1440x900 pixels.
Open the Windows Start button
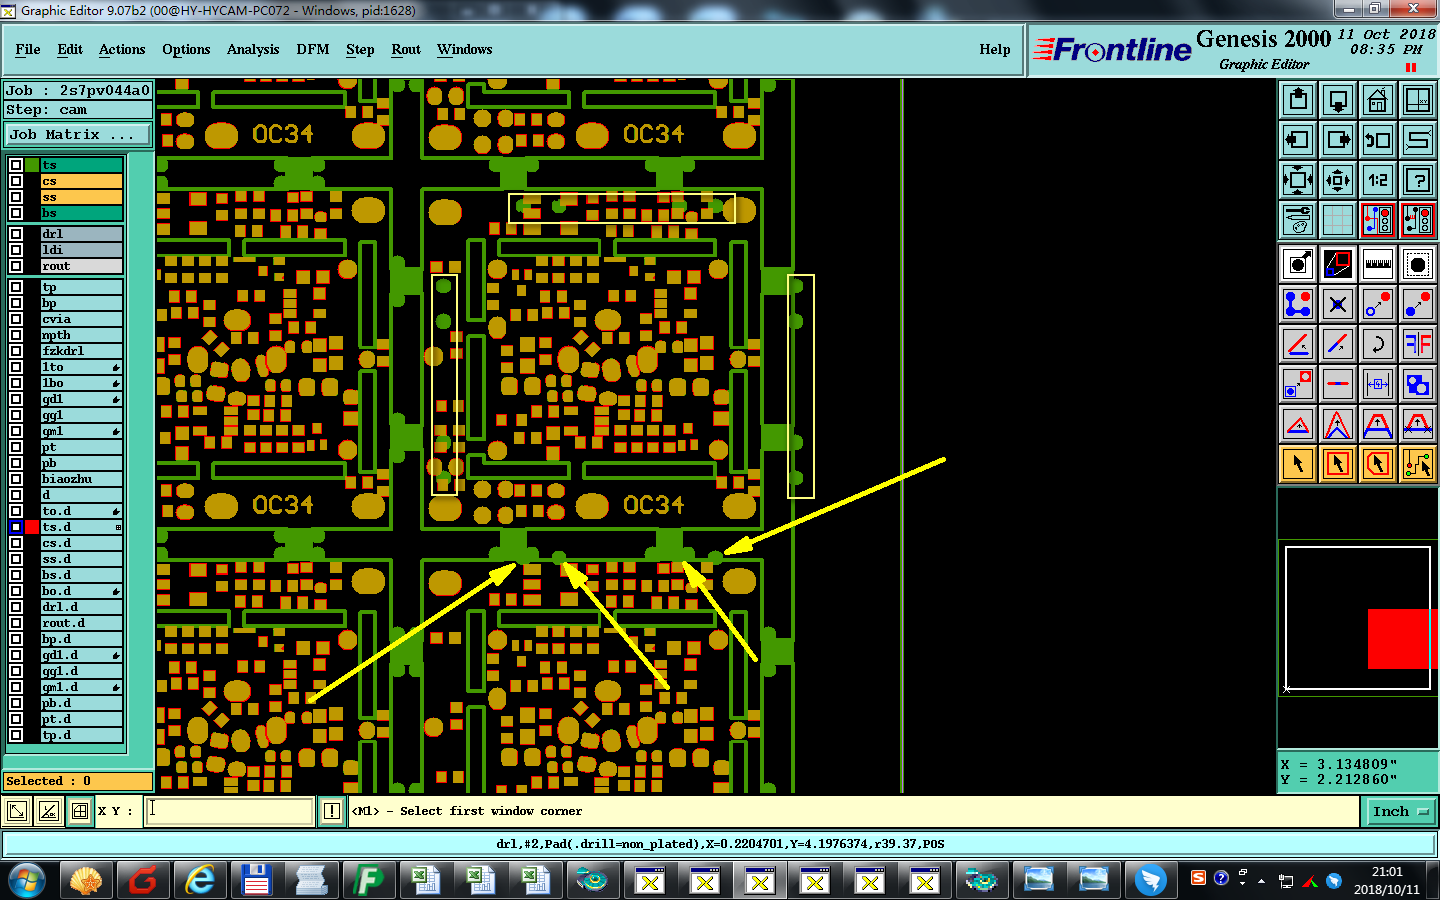click(x=27, y=880)
